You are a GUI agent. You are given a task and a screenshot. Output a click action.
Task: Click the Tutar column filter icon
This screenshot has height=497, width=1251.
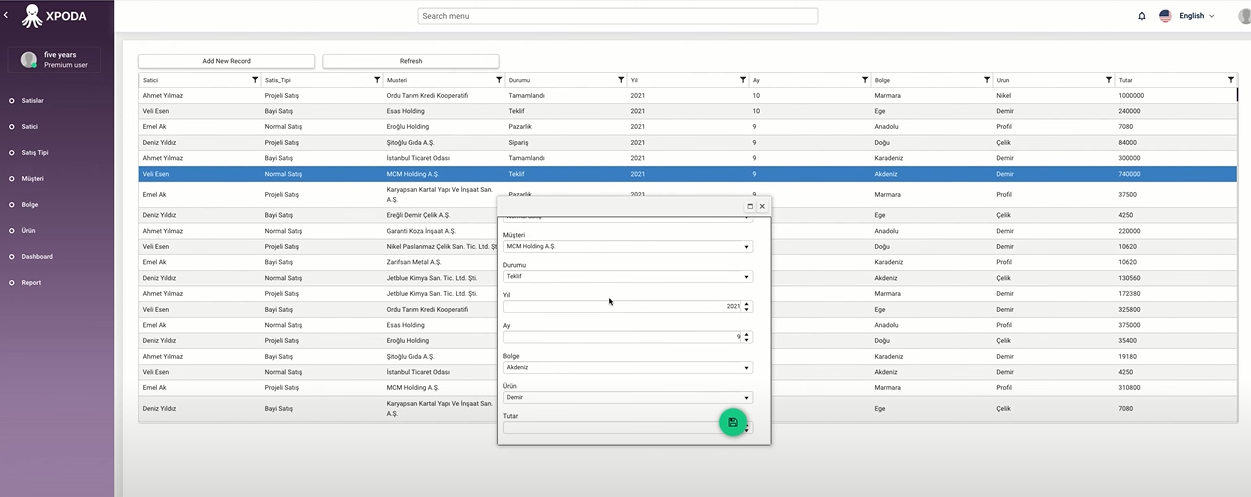click(x=1231, y=80)
